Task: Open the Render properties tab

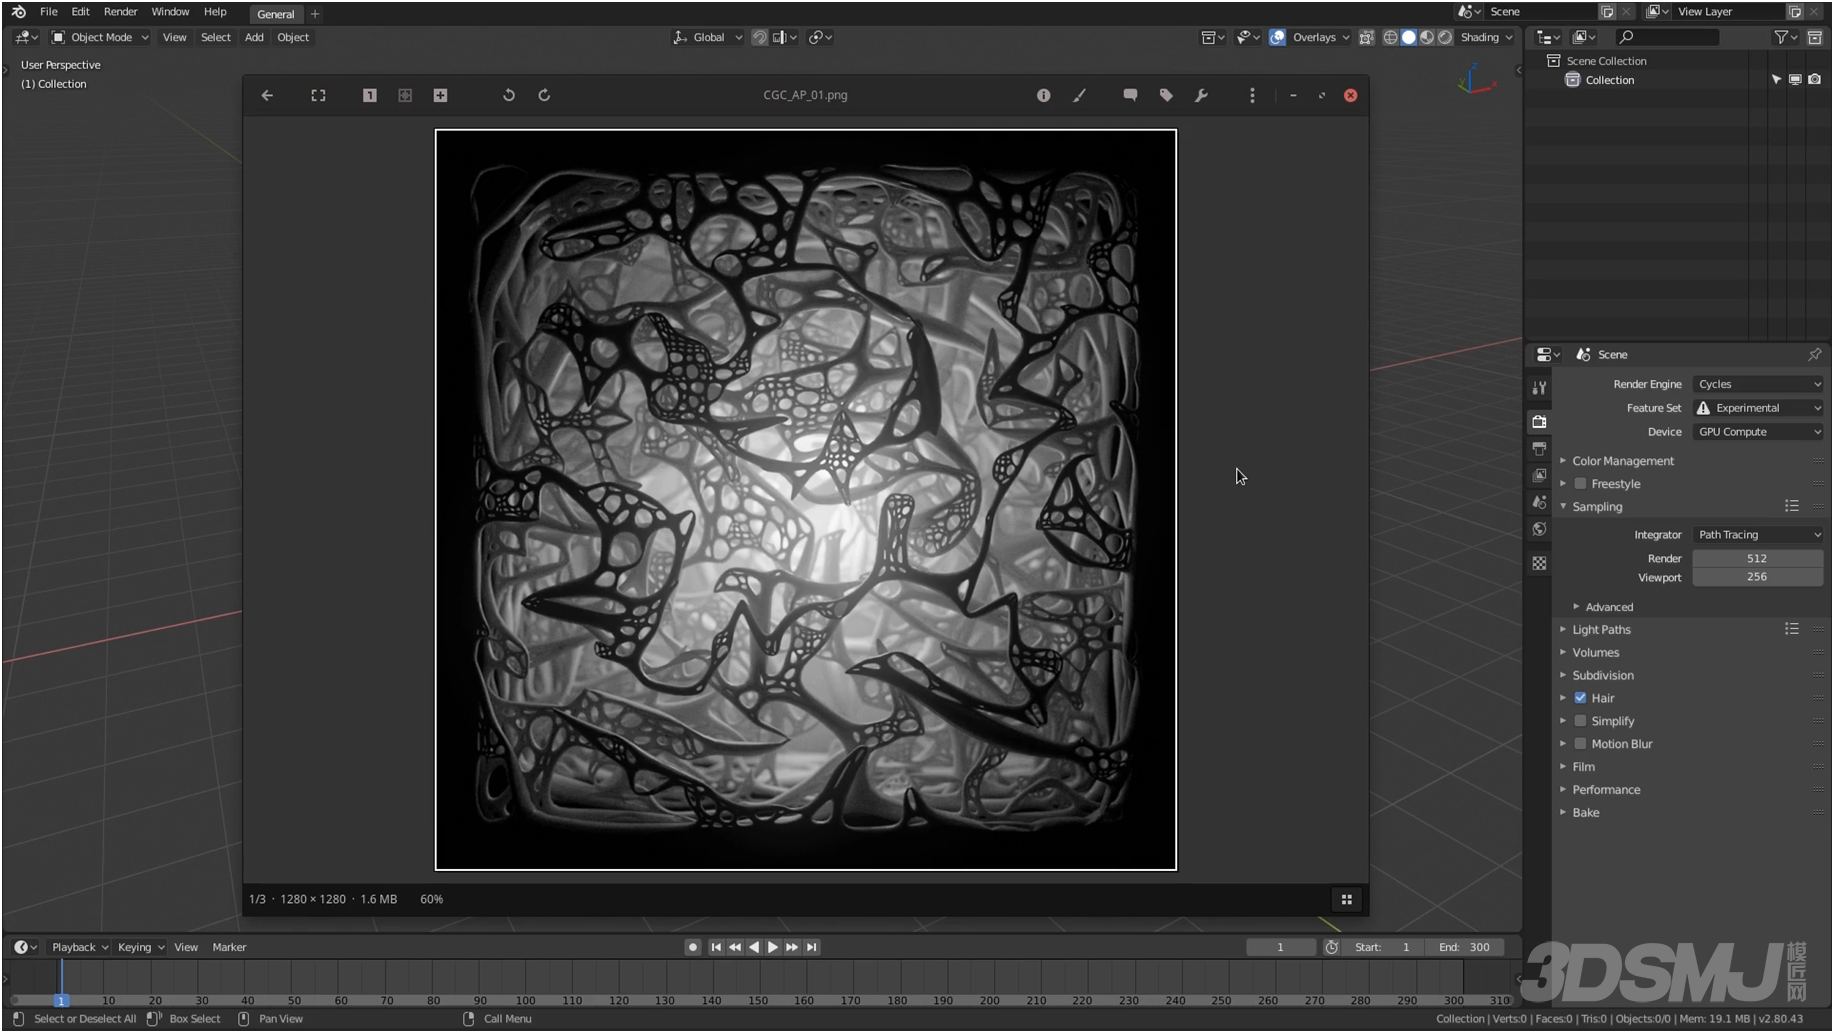Action: pyautogui.click(x=1540, y=422)
